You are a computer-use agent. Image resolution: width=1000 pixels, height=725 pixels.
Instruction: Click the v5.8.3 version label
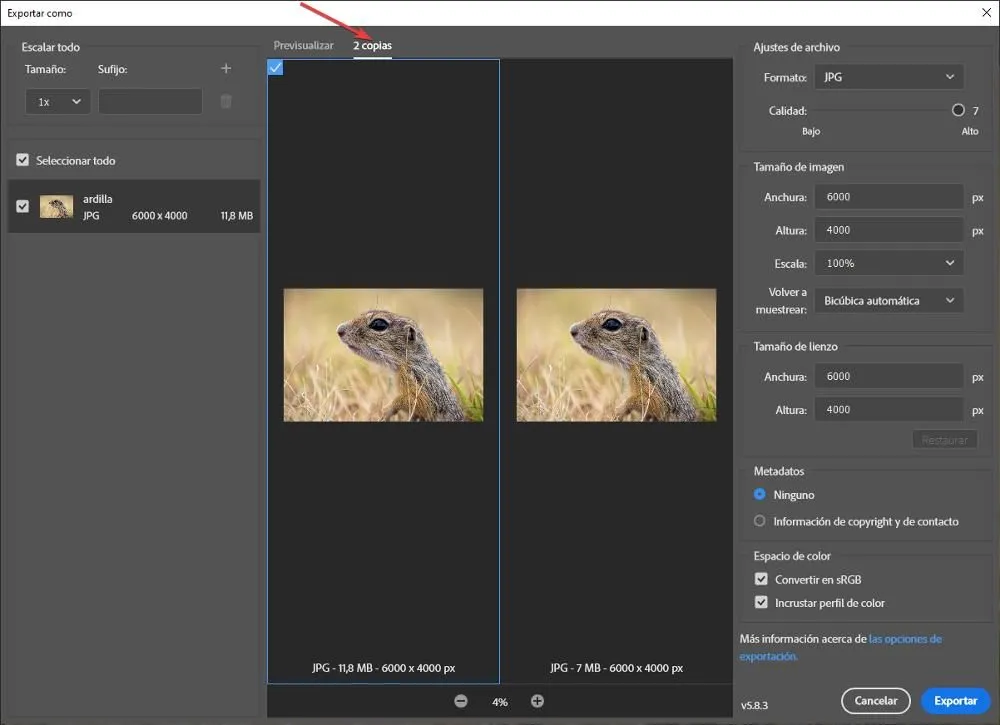754,705
